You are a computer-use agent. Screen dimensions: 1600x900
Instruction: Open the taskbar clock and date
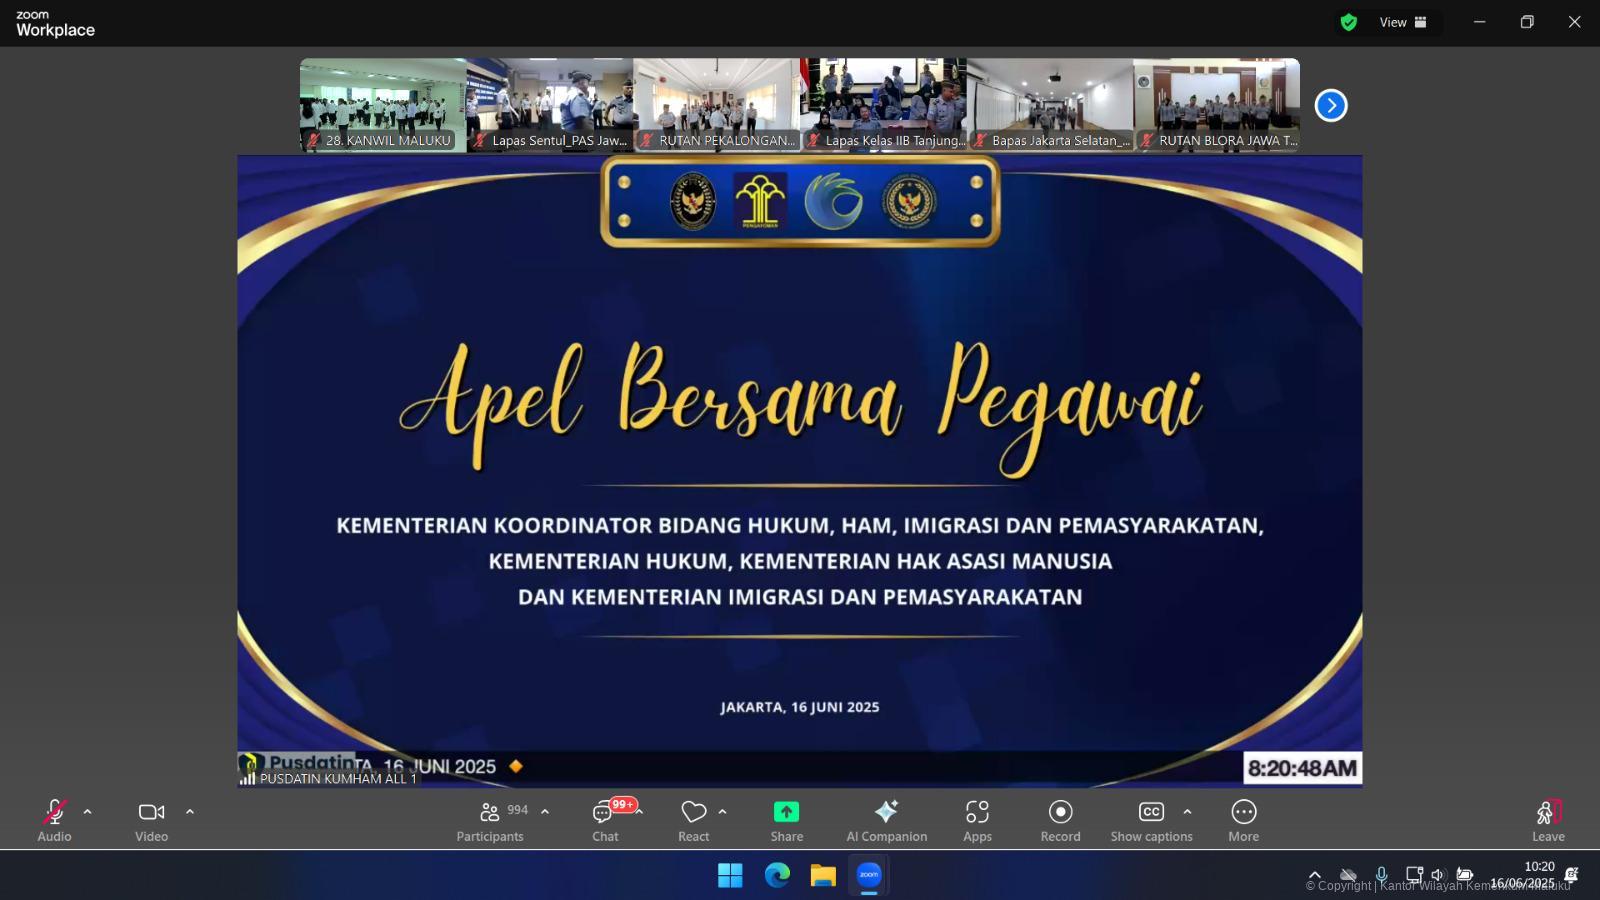click(1523, 875)
